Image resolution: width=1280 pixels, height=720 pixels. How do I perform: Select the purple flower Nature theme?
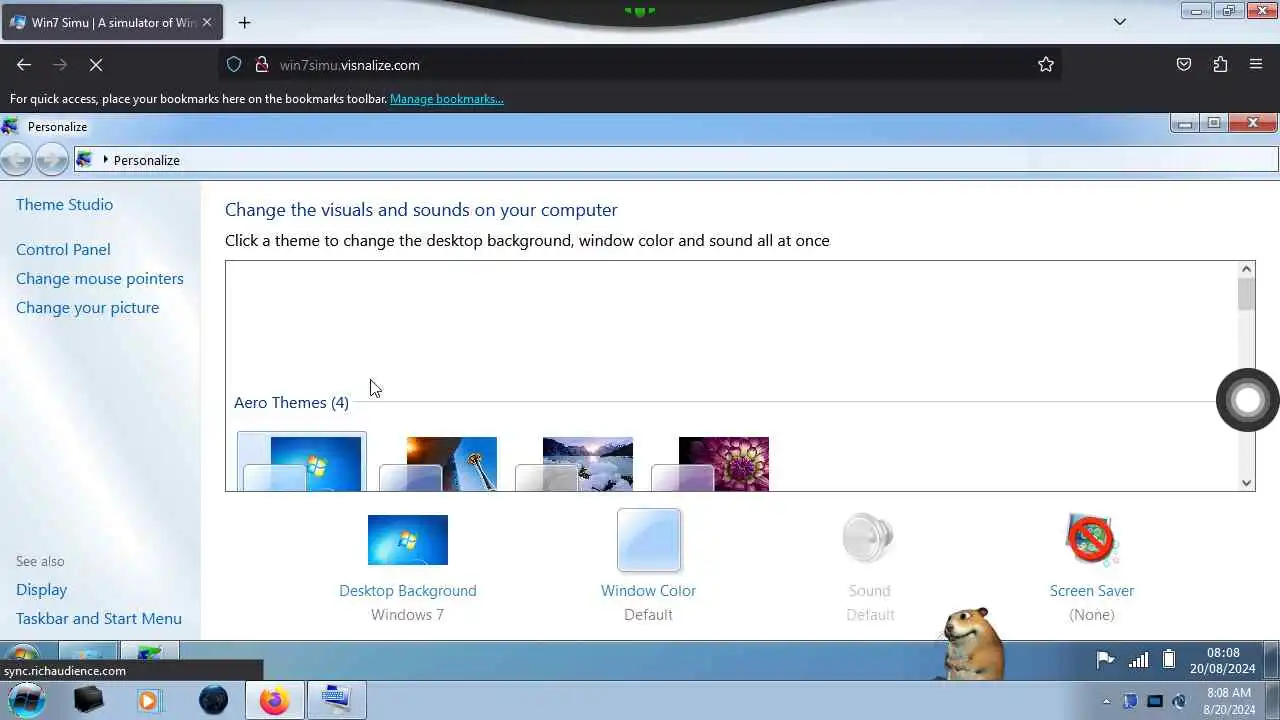(x=710, y=463)
